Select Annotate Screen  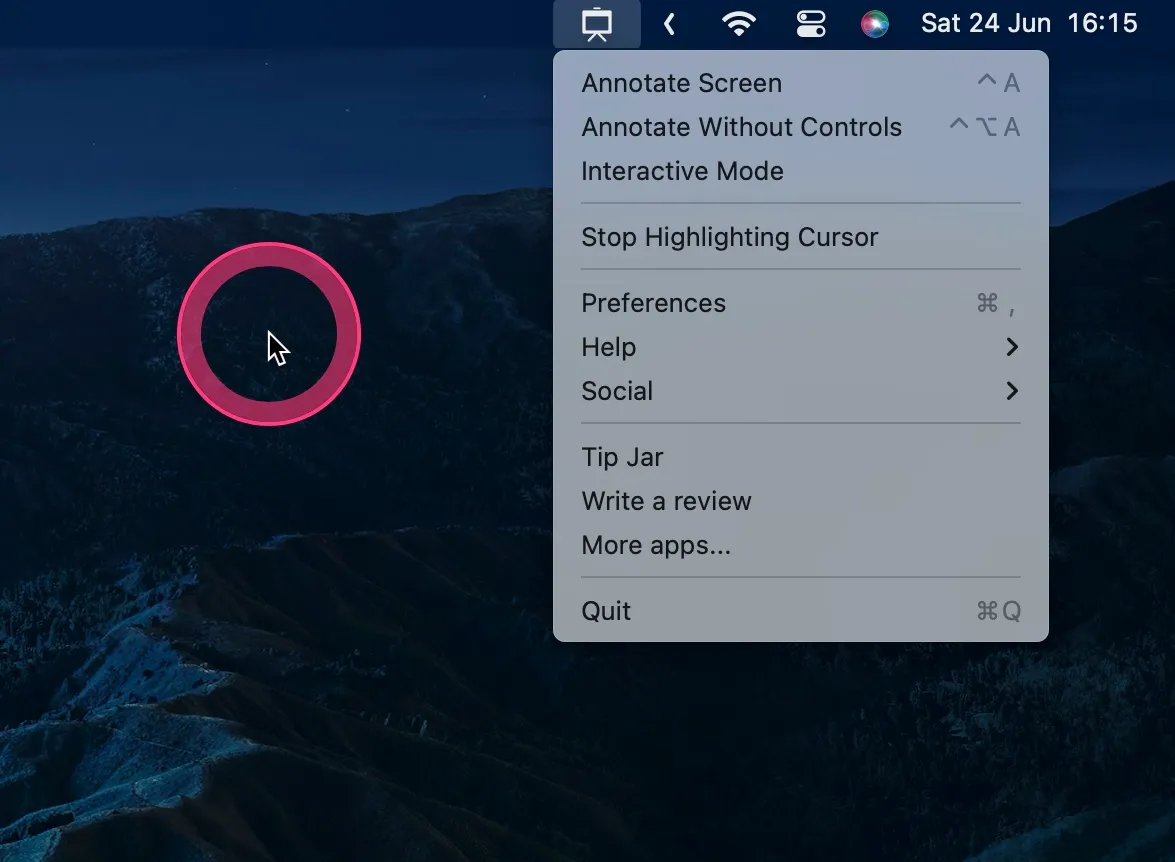681,83
